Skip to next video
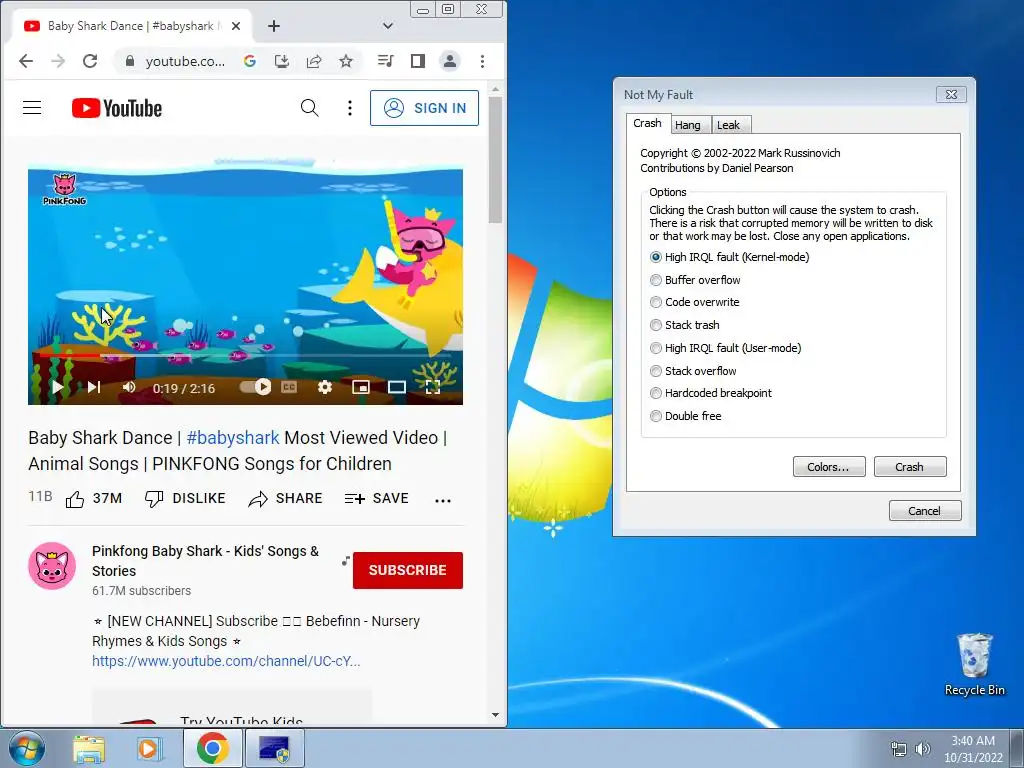1024x768 pixels. (93, 387)
